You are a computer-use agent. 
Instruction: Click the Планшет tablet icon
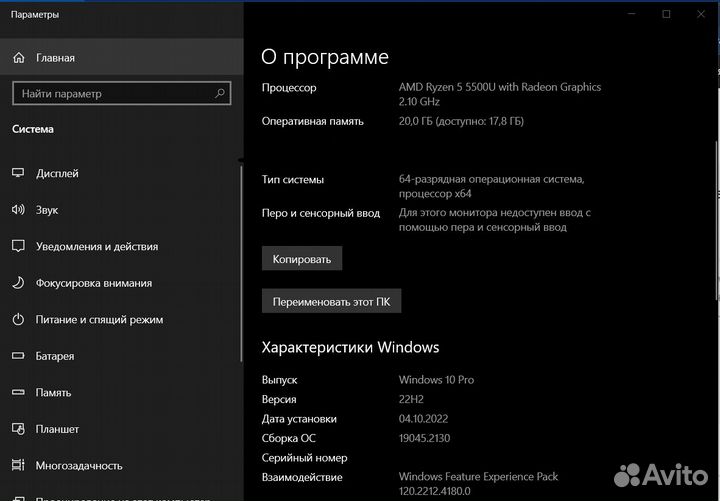(18, 429)
